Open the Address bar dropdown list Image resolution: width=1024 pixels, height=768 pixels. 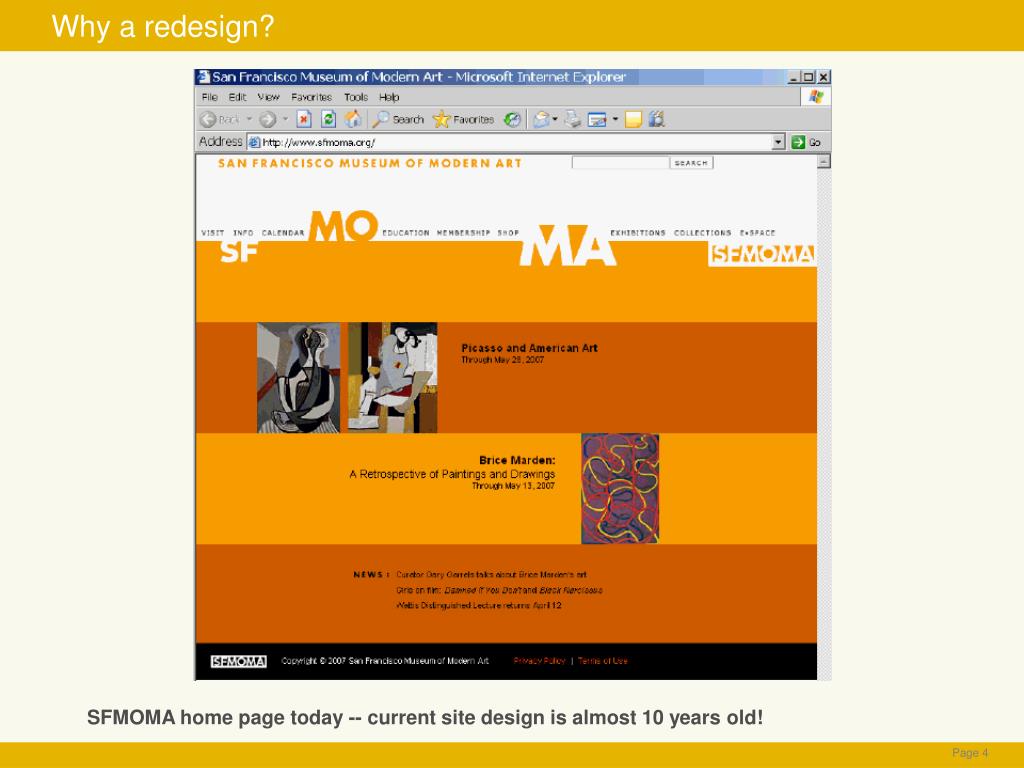(x=778, y=142)
